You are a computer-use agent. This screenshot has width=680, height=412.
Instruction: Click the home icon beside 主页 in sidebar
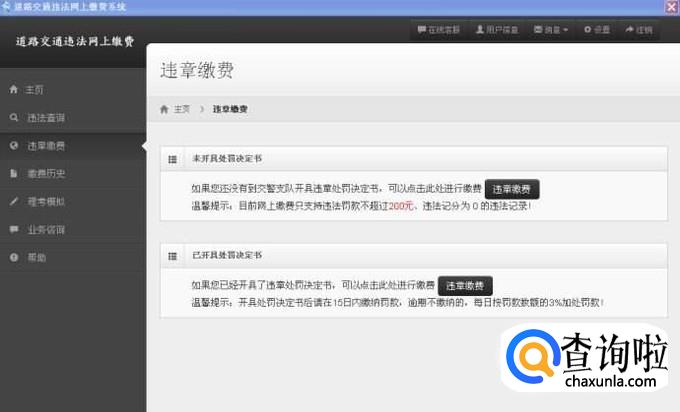[13, 89]
